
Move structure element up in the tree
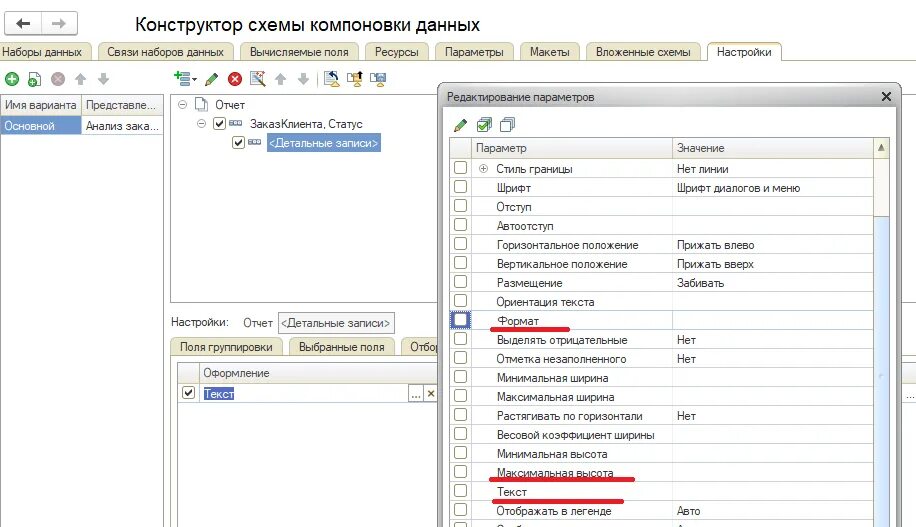click(280, 79)
